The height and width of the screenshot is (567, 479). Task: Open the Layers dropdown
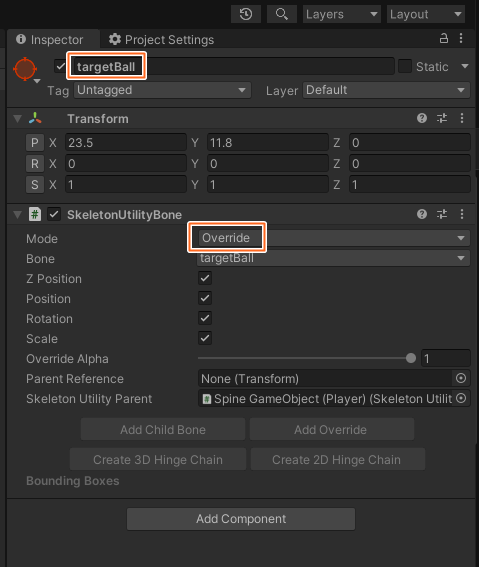(x=342, y=14)
